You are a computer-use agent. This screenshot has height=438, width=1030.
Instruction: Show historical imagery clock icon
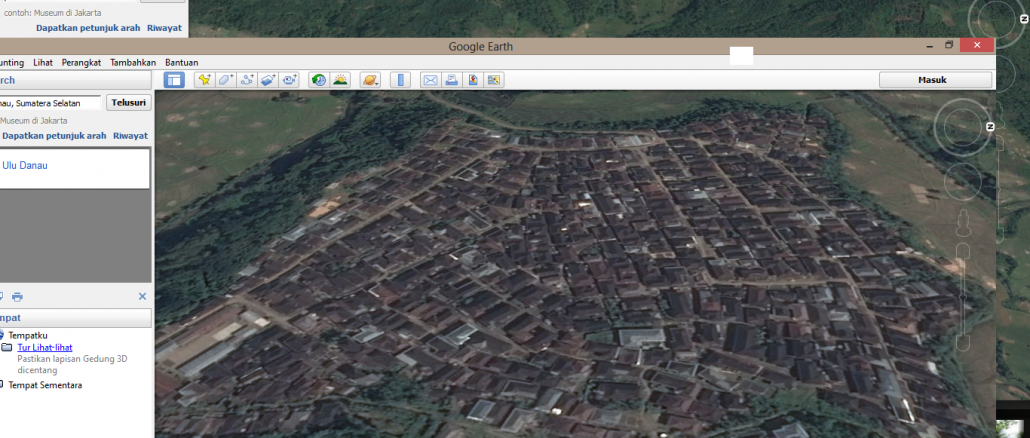[x=318, y=80]
